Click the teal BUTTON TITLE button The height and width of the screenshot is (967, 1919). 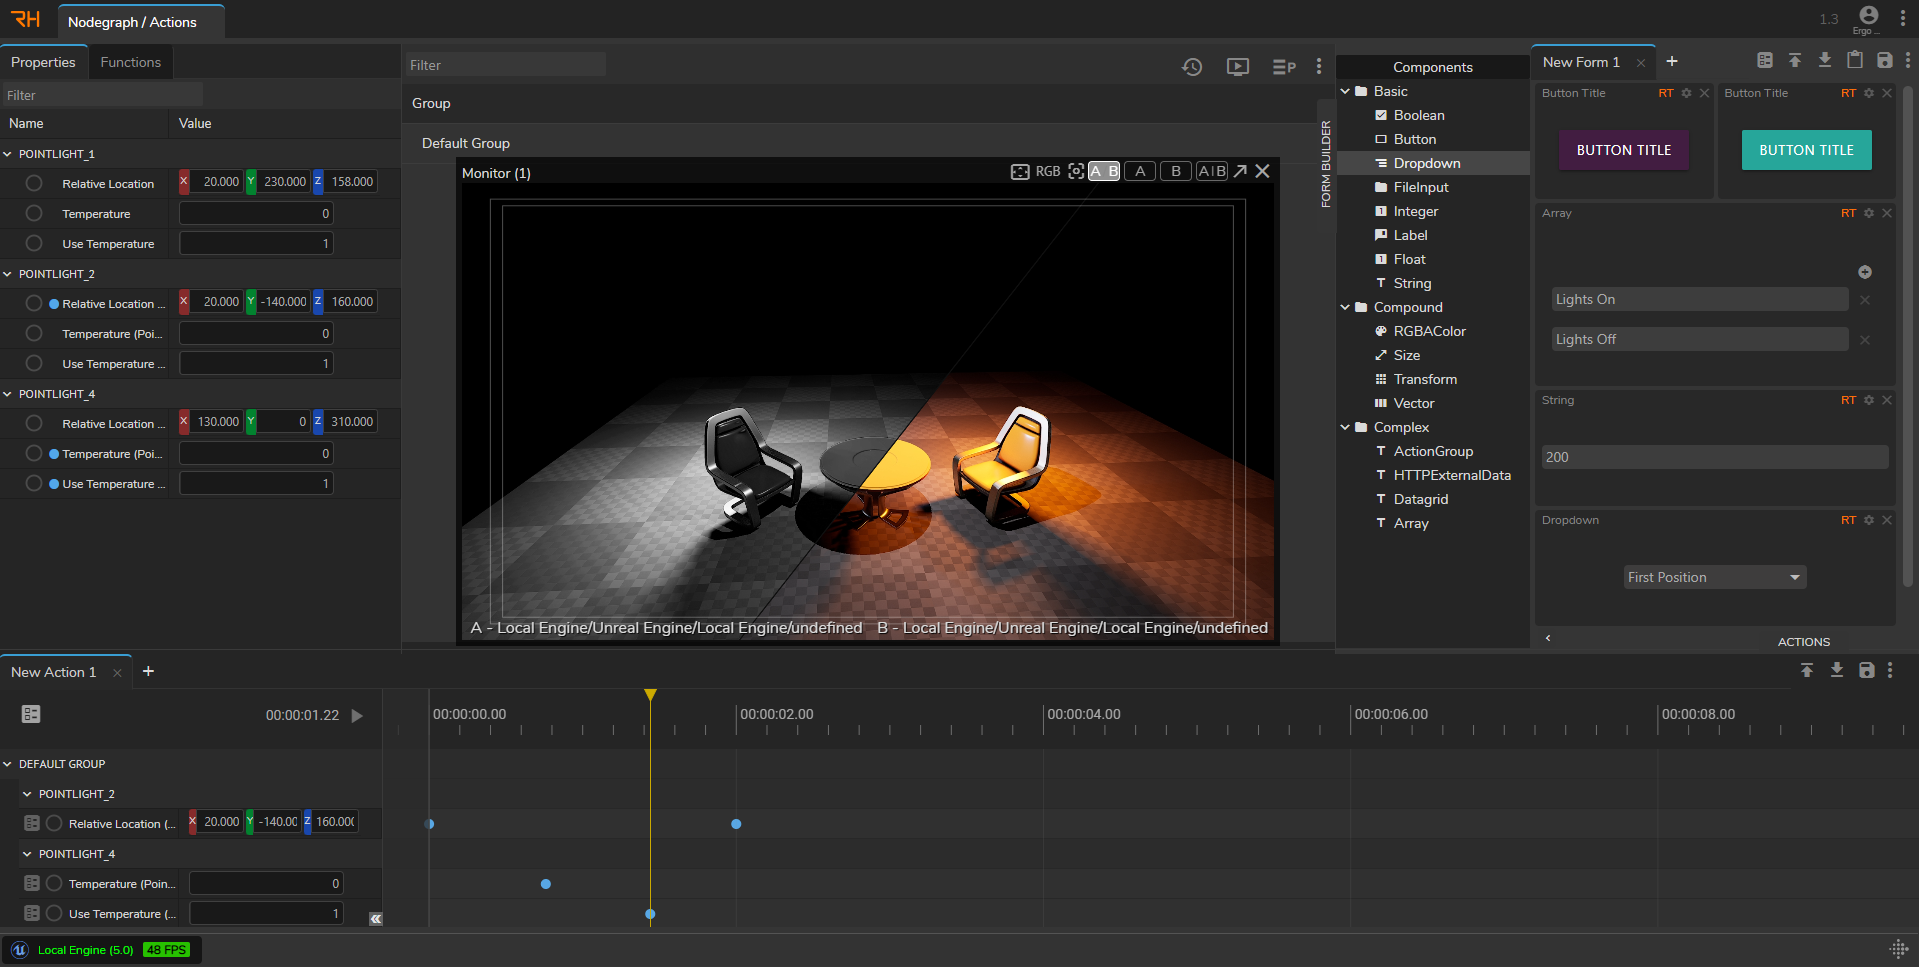1806,151
